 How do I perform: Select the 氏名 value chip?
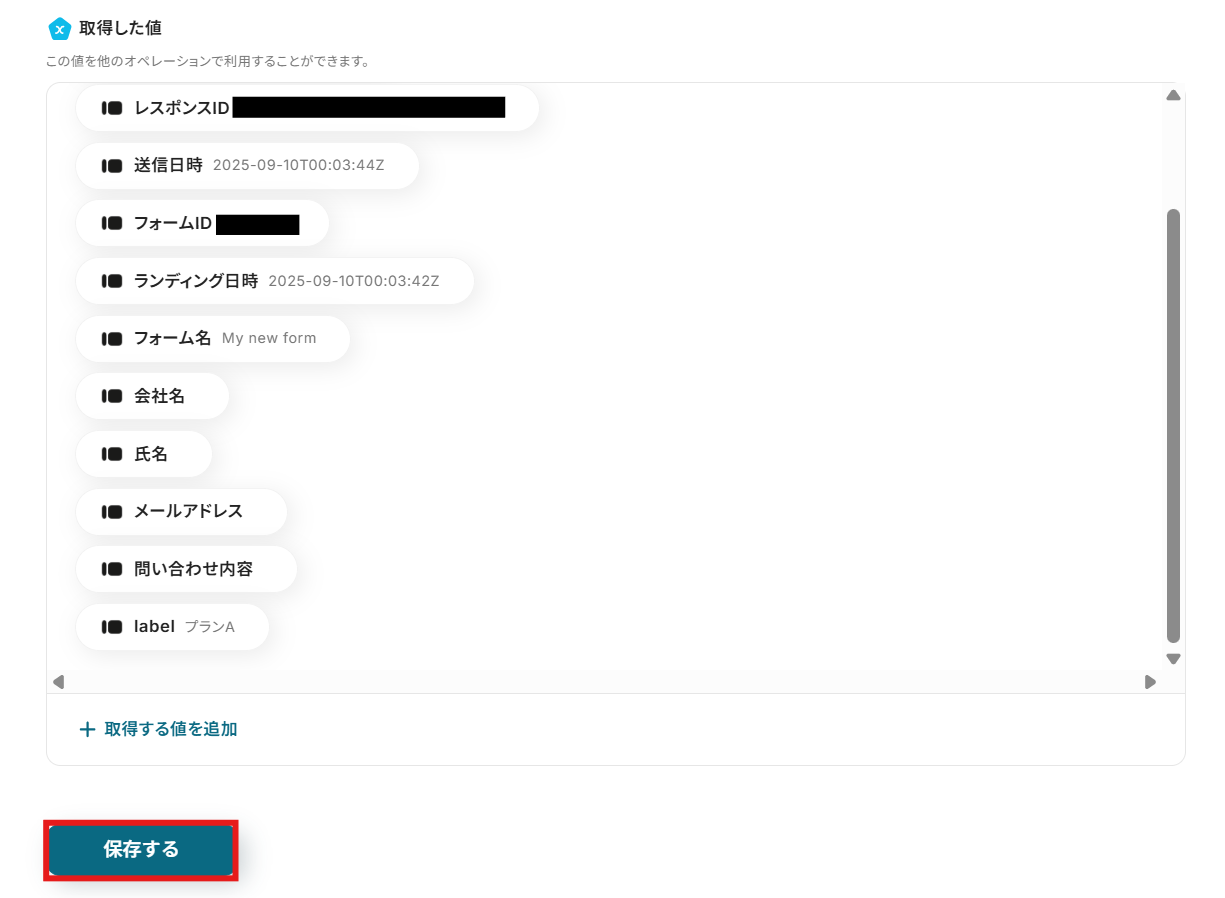point(144,454)
